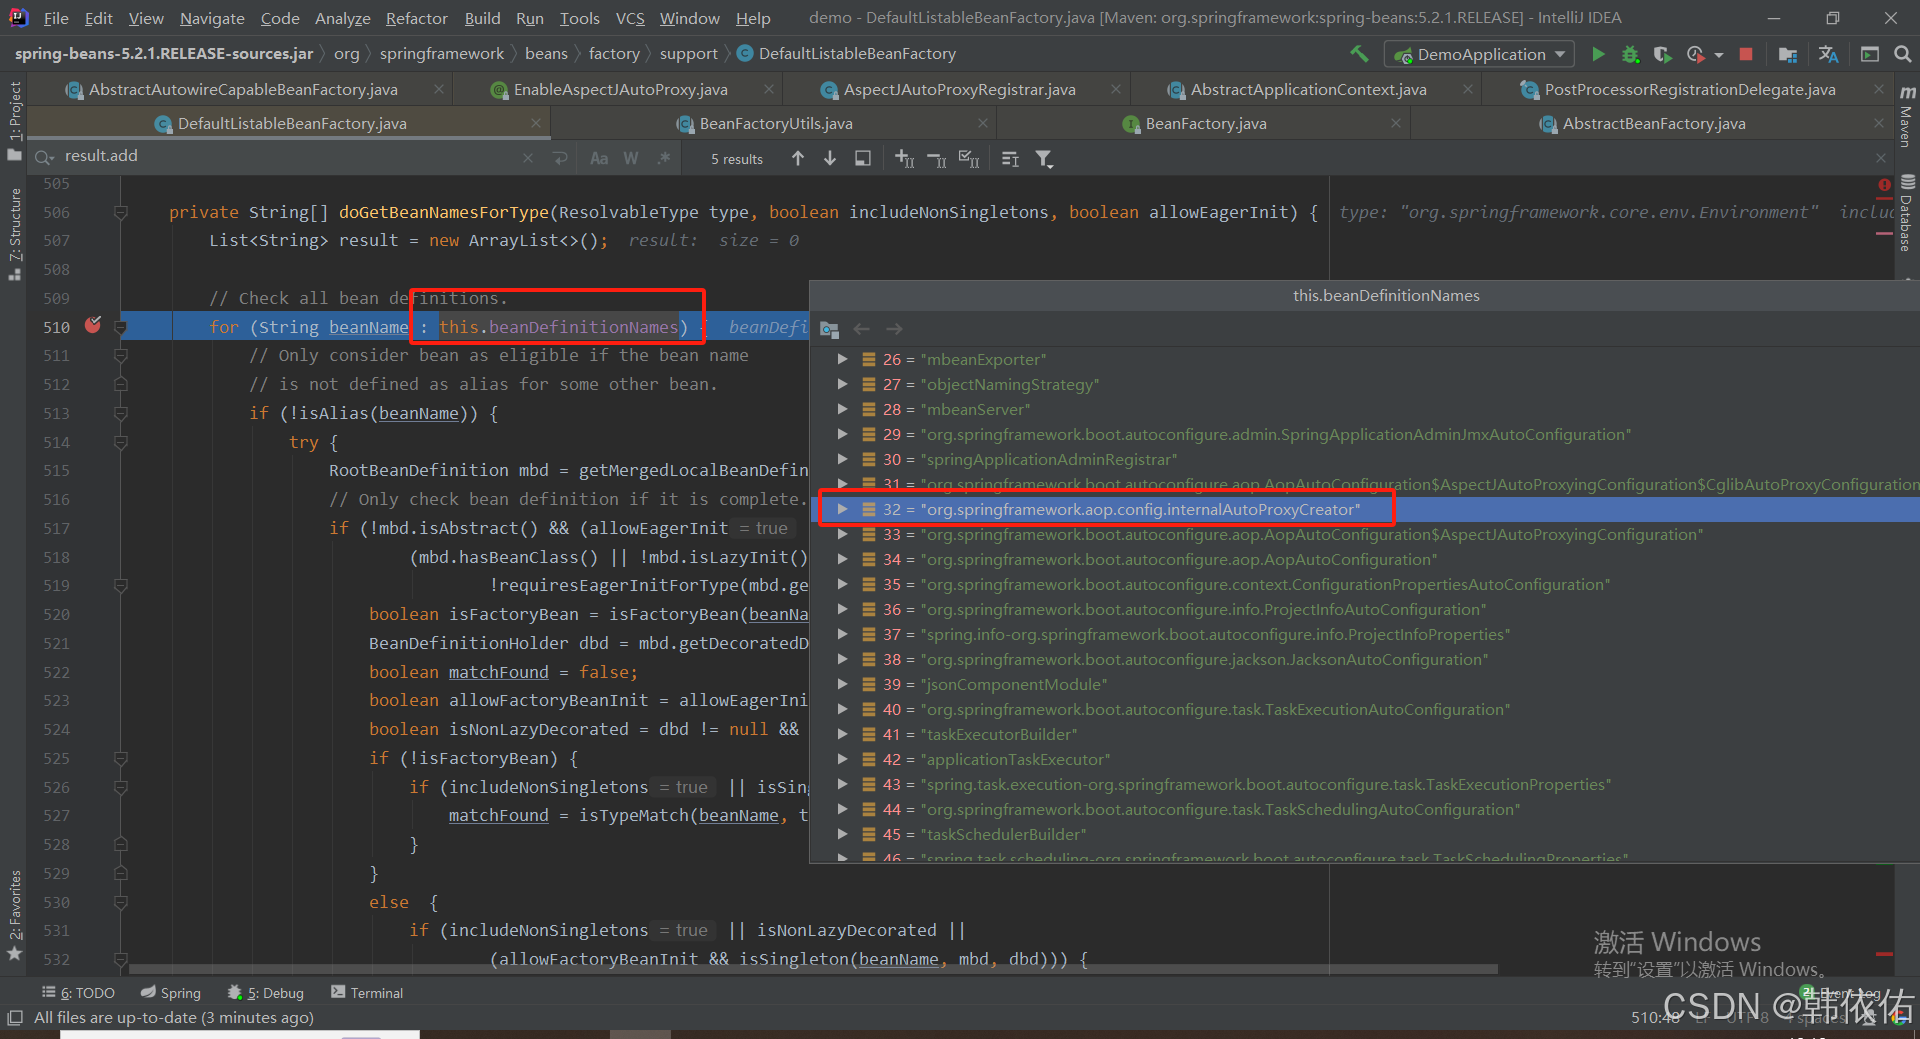
Task: Unselect occurrence icon in find bar
Action: [x=937, y=158]
